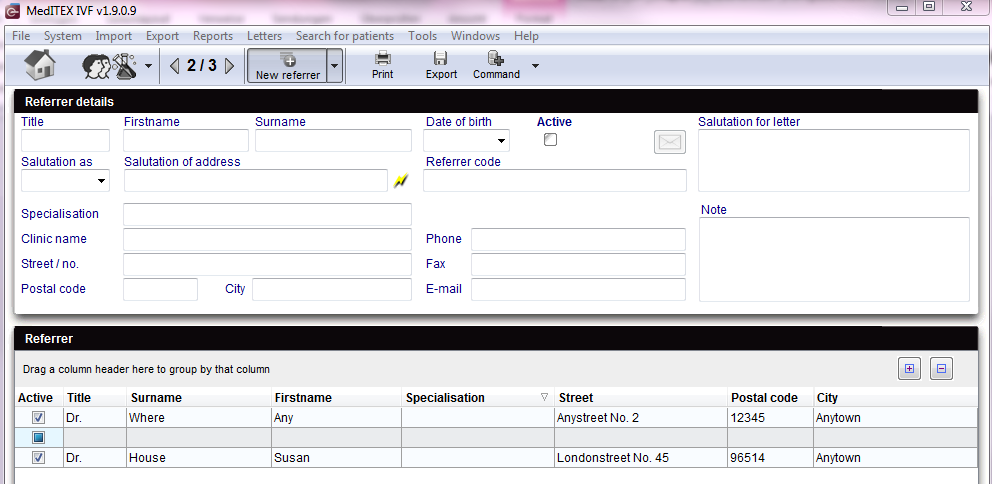Expand the Command dropdown arrow
The height and width of the screenshot is (484, 992).
pos(535,65)
